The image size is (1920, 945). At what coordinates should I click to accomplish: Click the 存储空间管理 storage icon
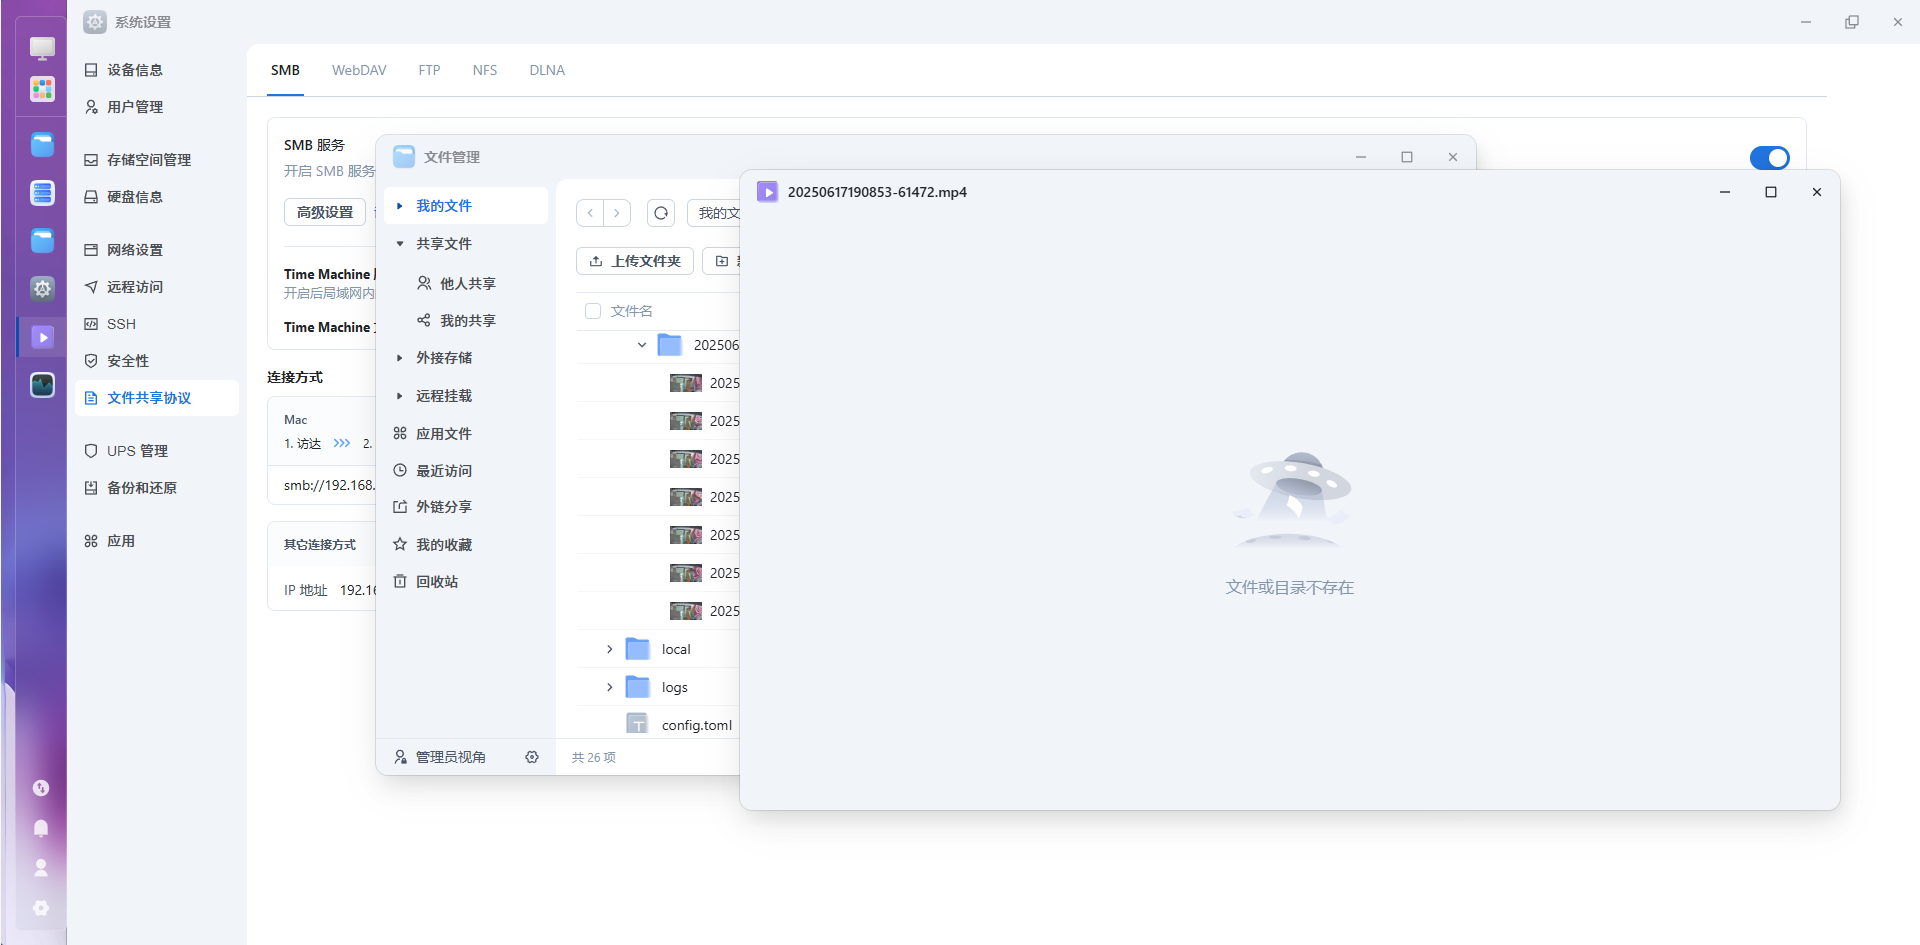coord(91,160)
